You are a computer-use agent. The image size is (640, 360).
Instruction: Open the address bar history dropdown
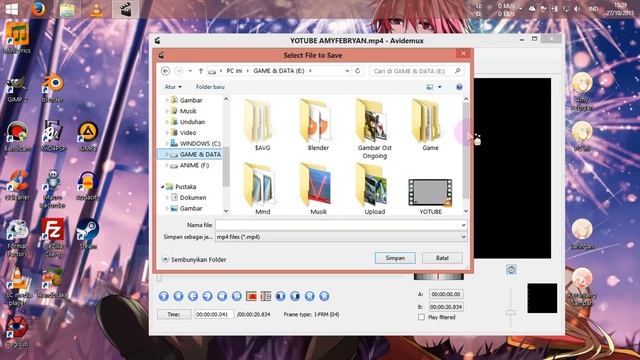(347, 71)
